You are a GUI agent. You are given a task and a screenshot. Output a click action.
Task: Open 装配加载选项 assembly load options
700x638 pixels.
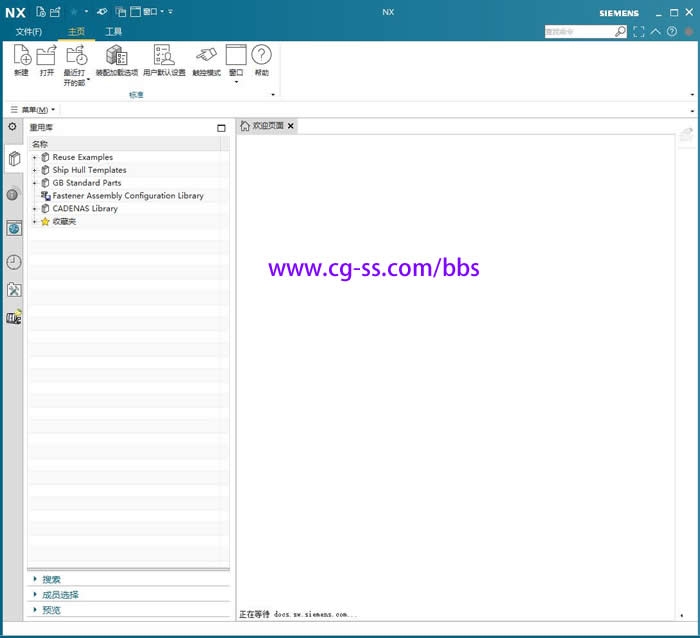[116, 59]
